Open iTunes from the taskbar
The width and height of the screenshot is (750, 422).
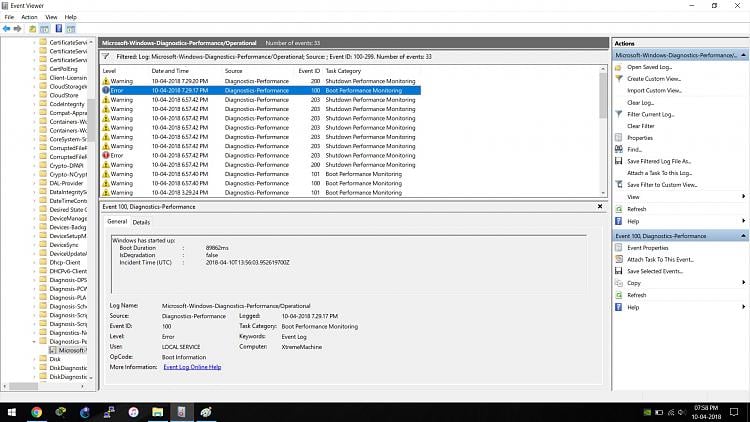(133, 412)
